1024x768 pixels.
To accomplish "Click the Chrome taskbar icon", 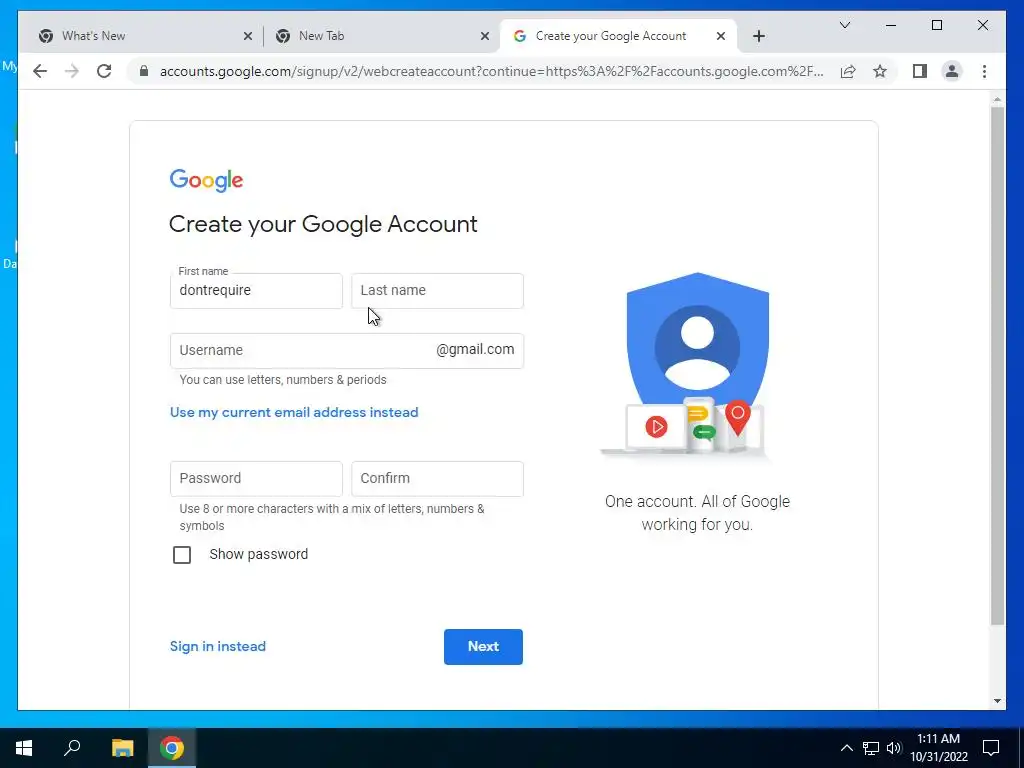I will (172, 748).
